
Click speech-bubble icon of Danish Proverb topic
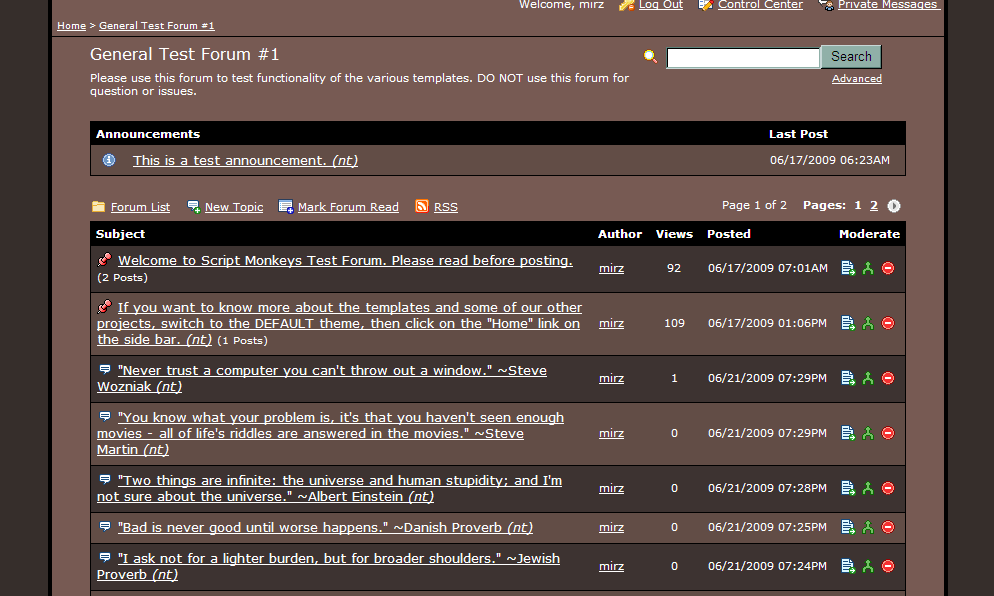tap(105, 526)
